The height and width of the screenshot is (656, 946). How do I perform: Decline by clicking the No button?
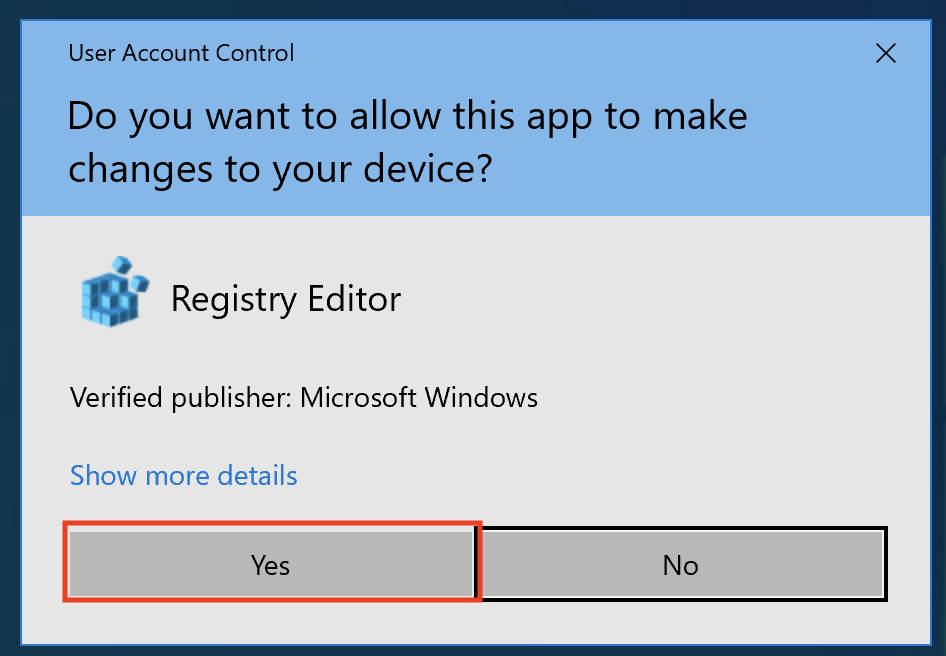pyautogui.click(x=682, y=564)
